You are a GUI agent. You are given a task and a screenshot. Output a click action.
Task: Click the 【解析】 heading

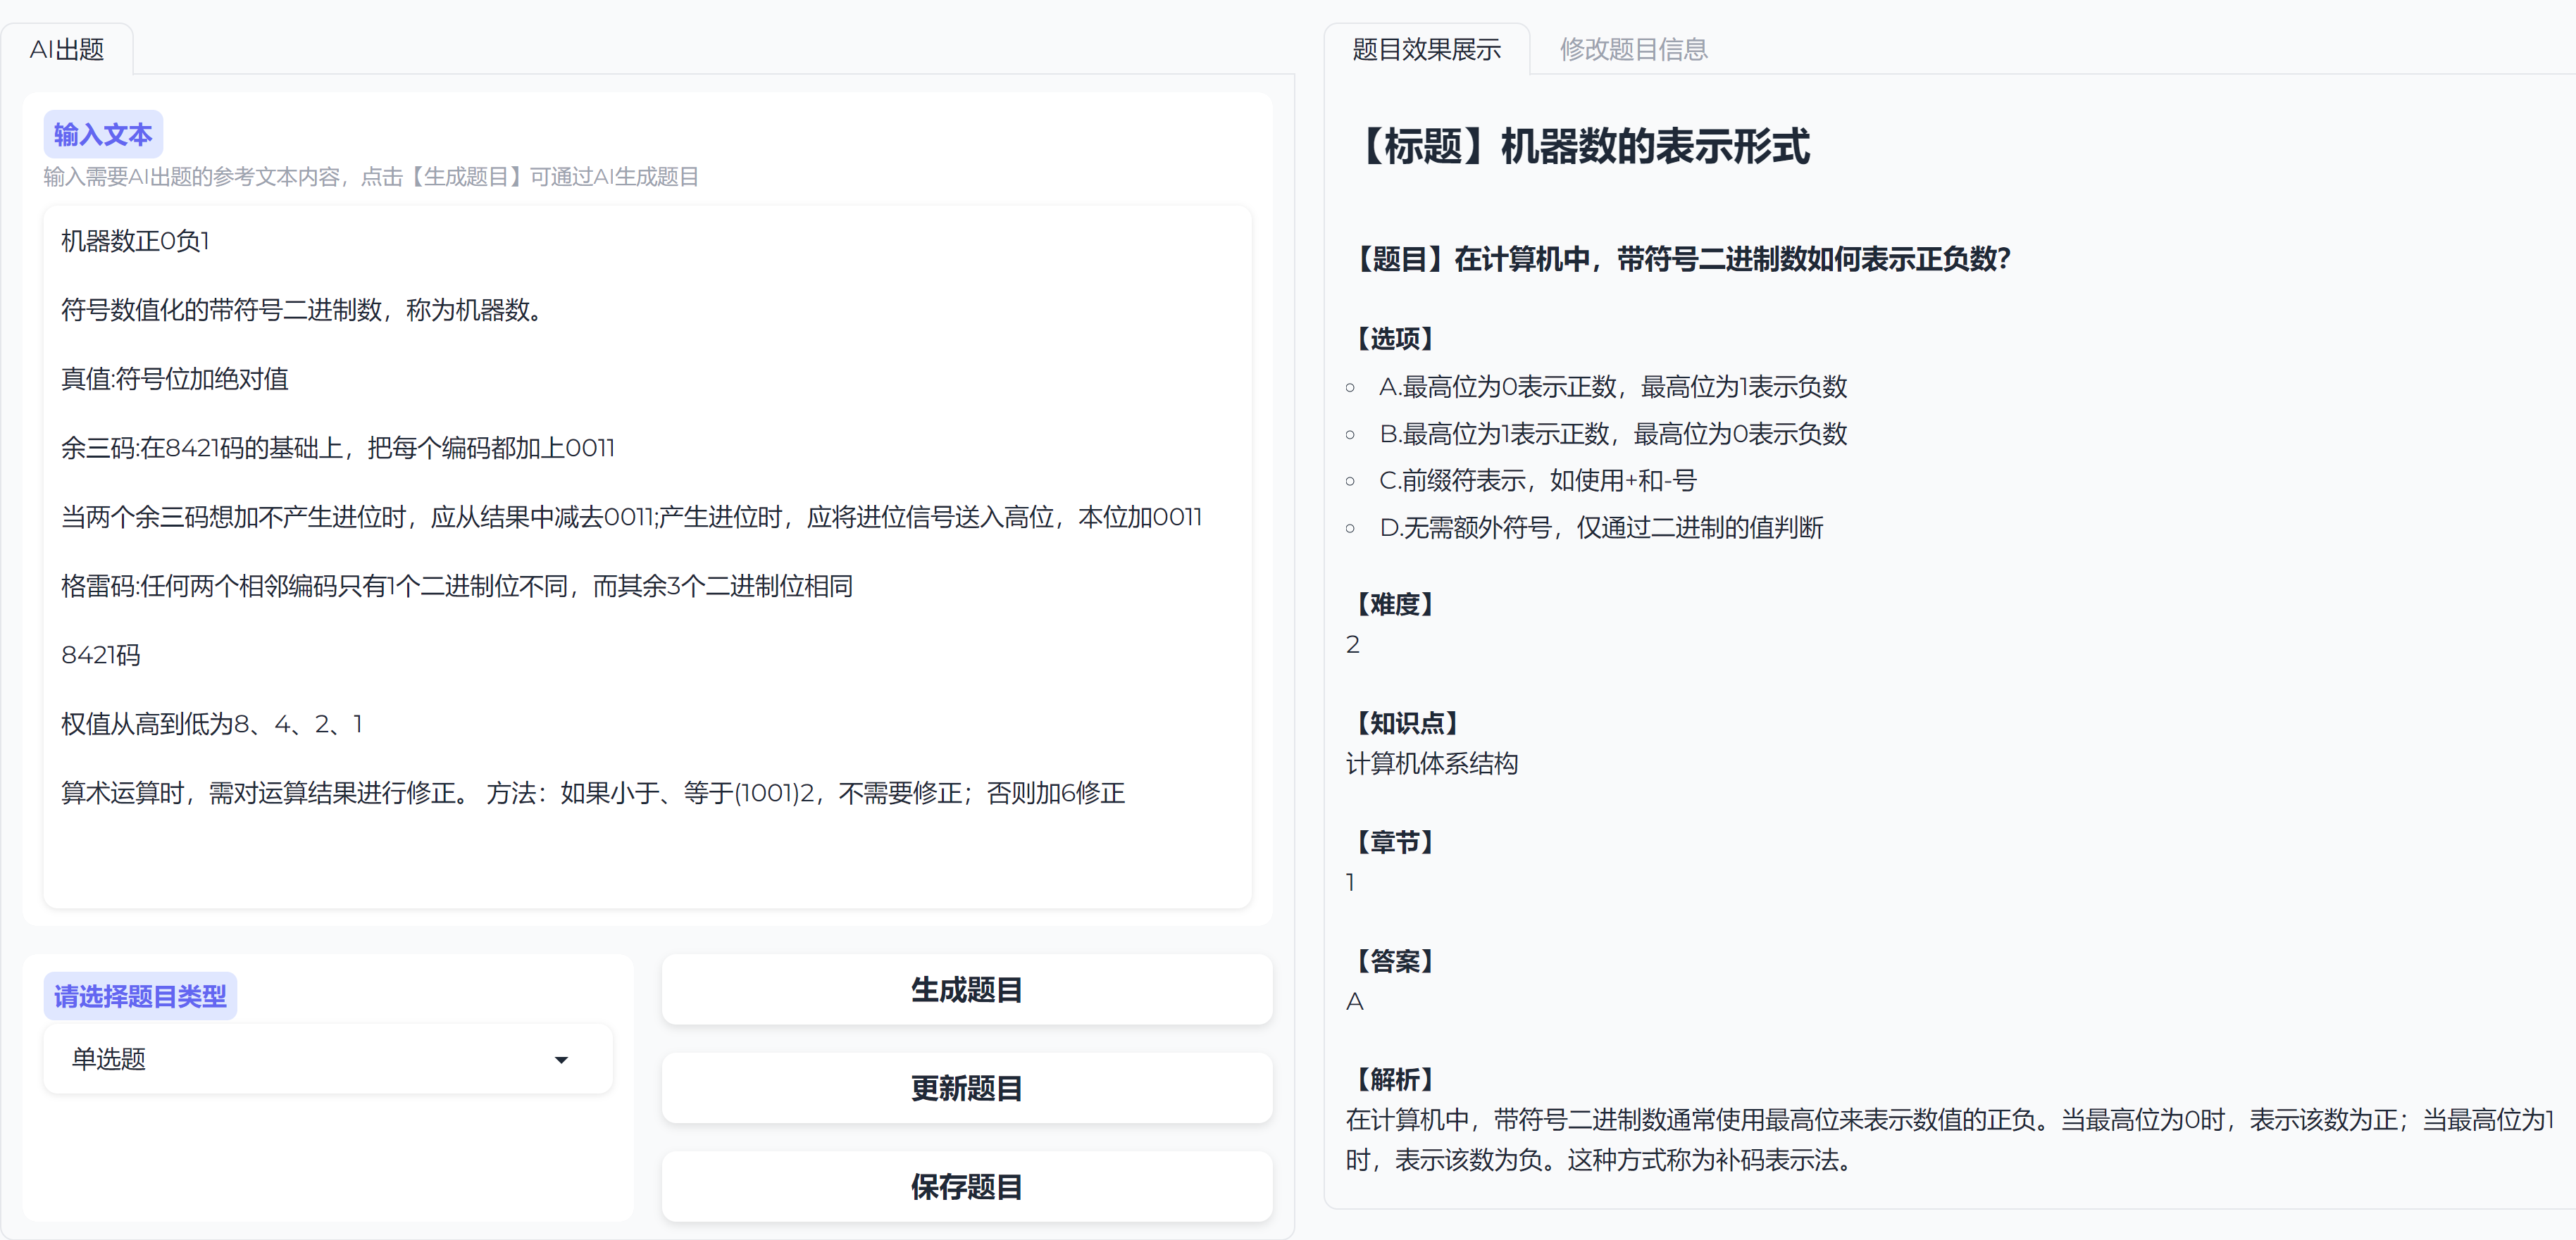[x=1395, y=1081]
